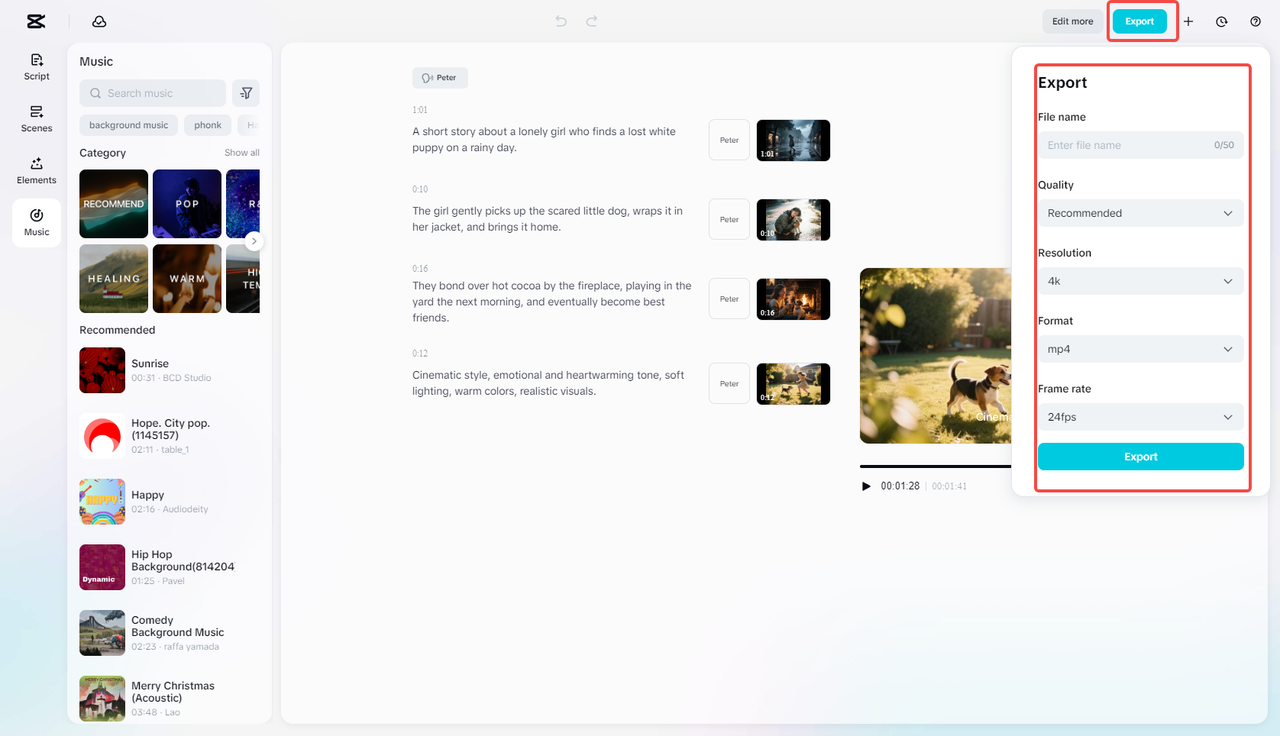Open the Frame rate dropdown showing 24fps
This screenshot has width=1280, height=736.
coord(1140,416)
